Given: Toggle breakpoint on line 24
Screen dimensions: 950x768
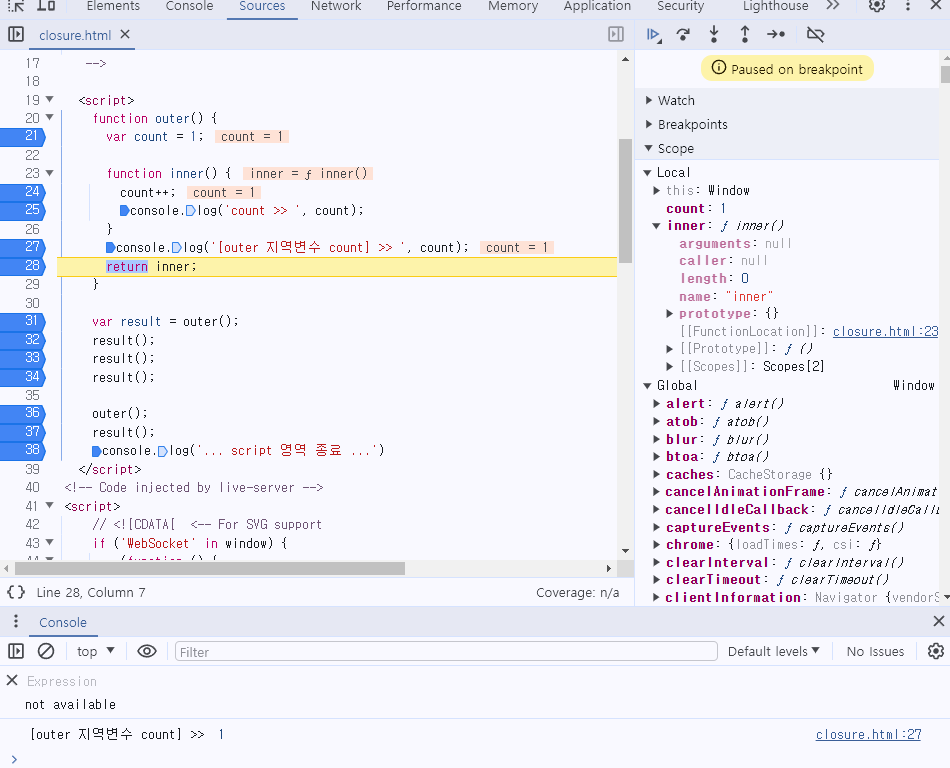Looking at the screenshot, I should click(23, 192).
